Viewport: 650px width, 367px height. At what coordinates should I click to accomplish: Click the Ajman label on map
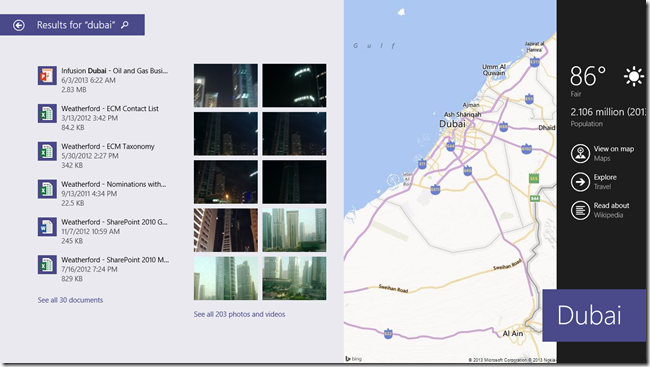(x=471, y=105)
